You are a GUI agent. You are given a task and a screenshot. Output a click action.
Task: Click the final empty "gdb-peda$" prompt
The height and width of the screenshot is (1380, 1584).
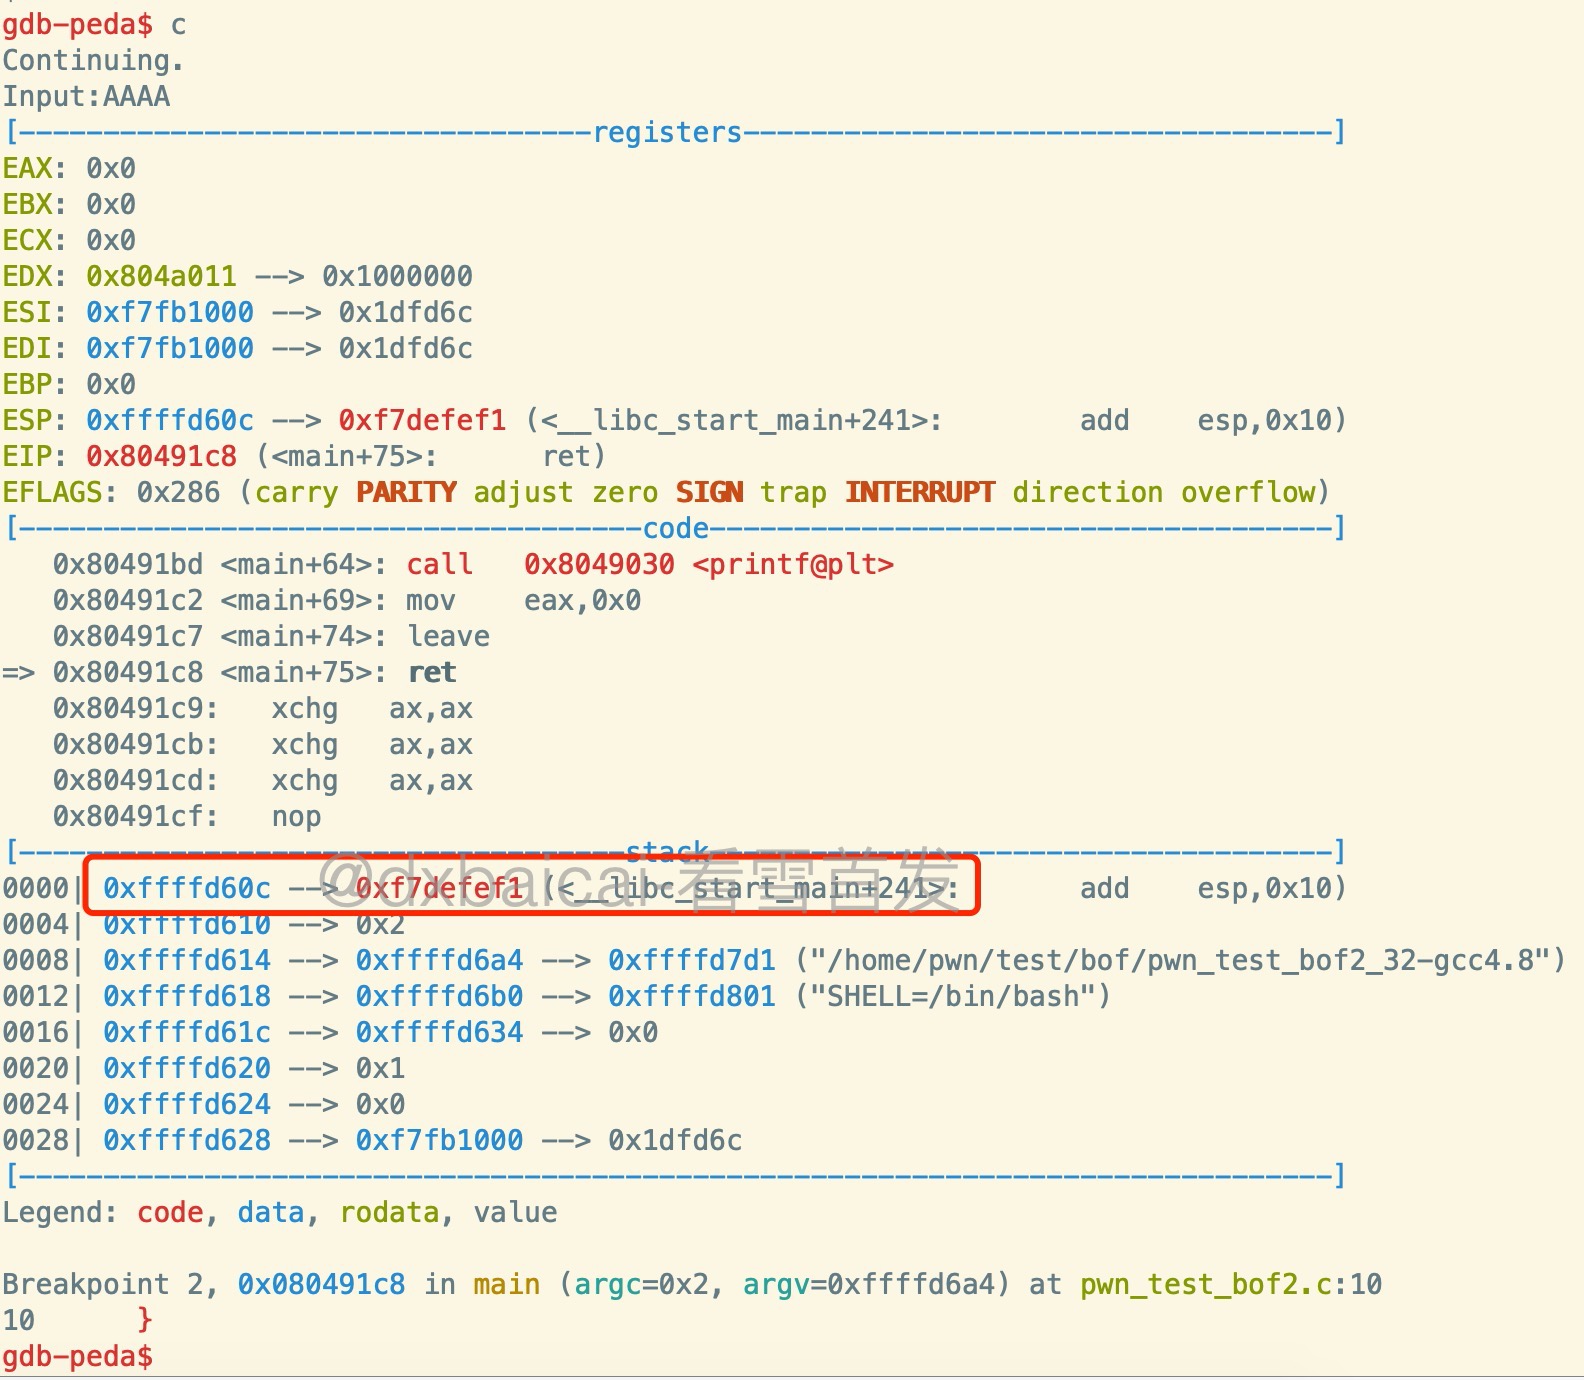(77, 1357)
